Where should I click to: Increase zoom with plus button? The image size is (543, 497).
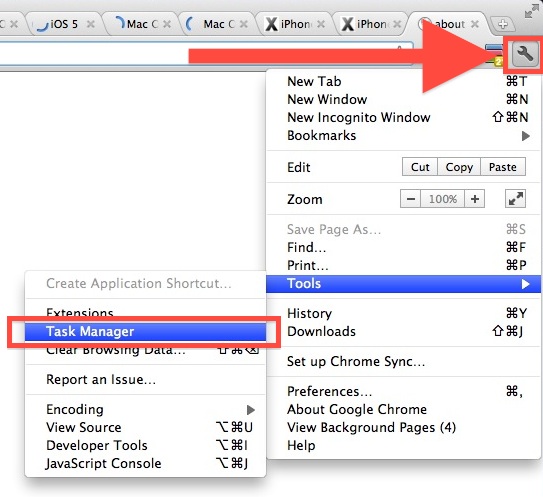click(474, 199)
